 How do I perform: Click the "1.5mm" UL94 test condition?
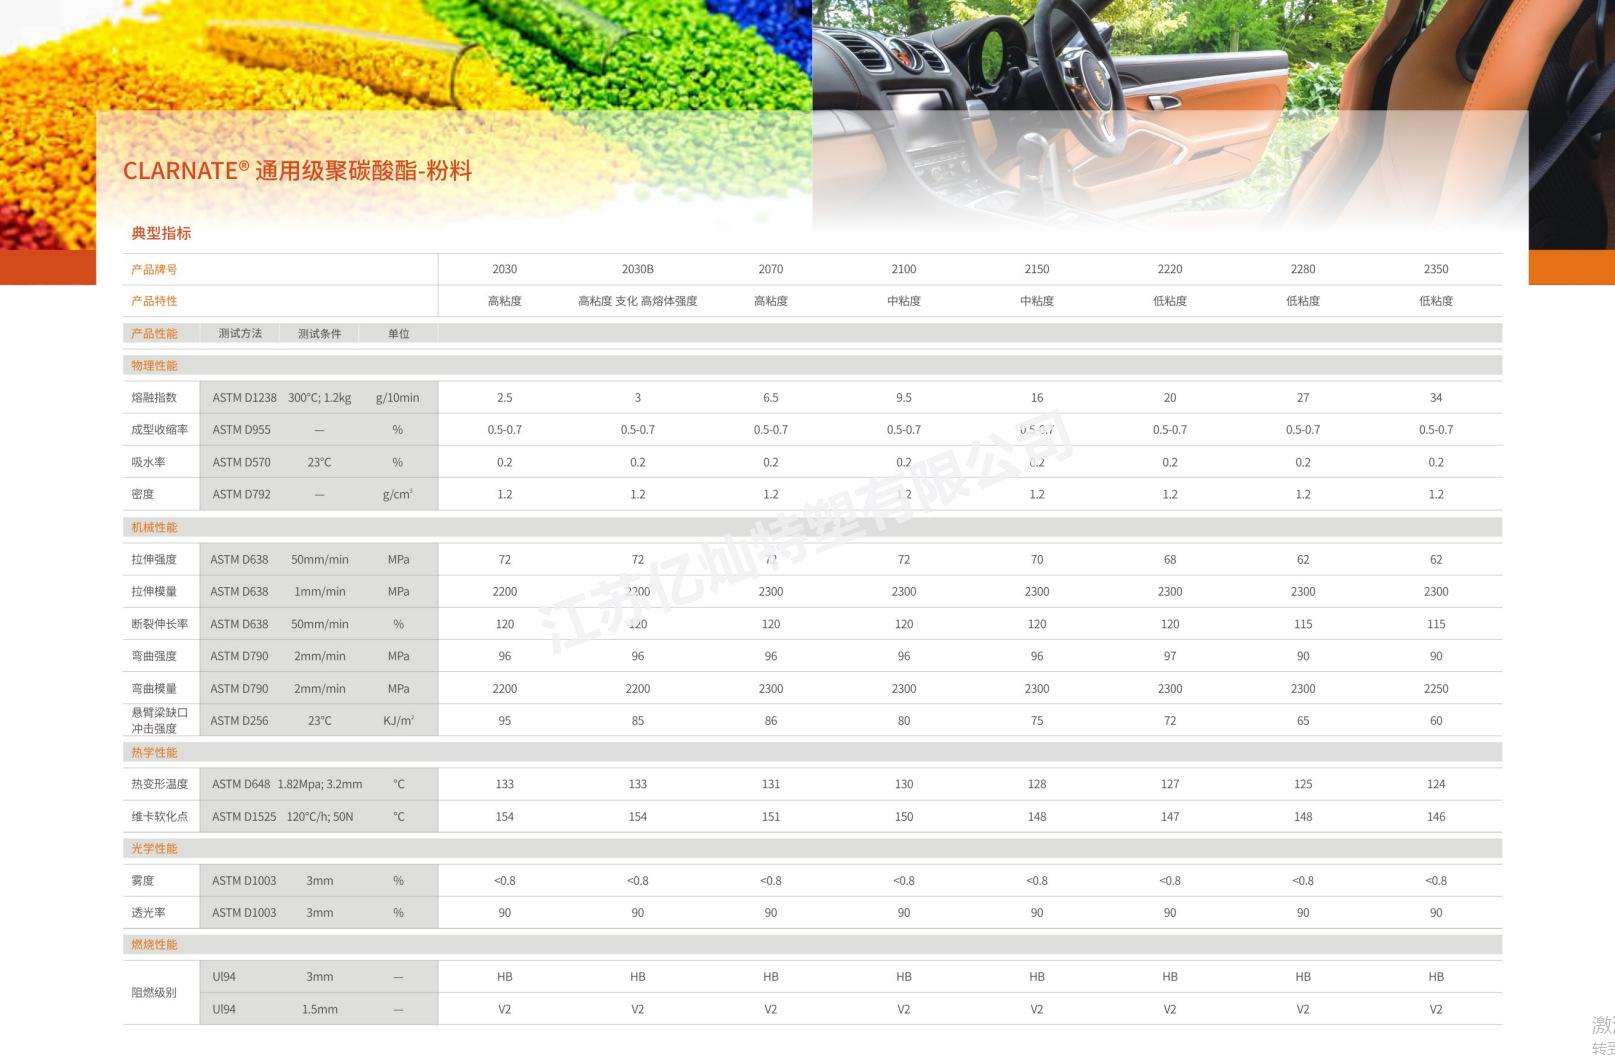click(x=320, y=1009)
